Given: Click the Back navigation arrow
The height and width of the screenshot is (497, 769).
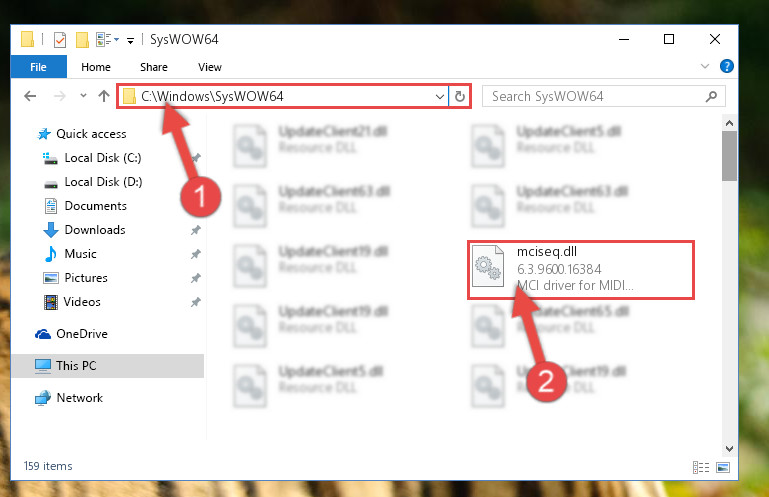Looking at the screenshot, I should (30, 96).
